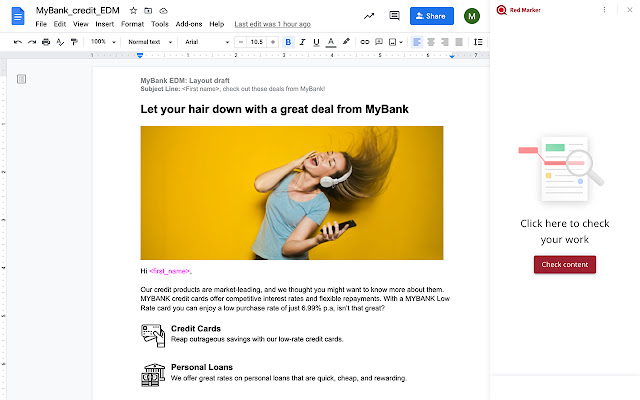640x400 pixels.
Task: Open the insert image dropdown
Action: 396,42
